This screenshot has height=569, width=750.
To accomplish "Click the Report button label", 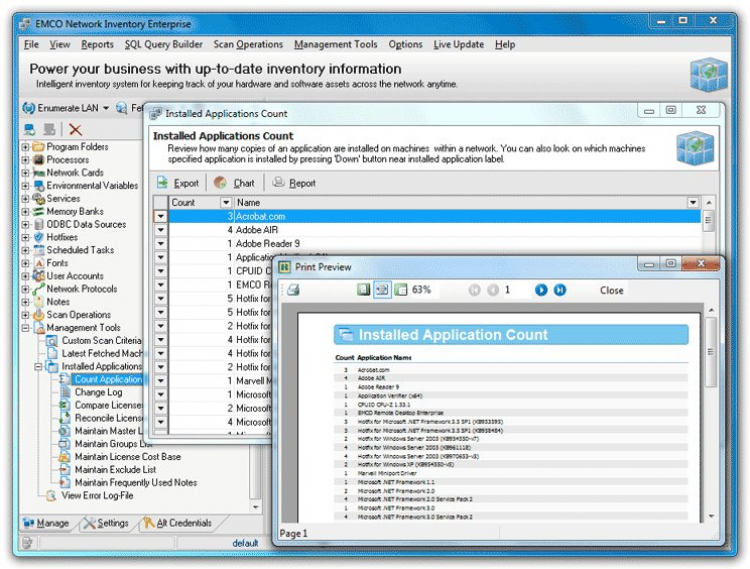I will pyautogui.click(x=302, y=183).
